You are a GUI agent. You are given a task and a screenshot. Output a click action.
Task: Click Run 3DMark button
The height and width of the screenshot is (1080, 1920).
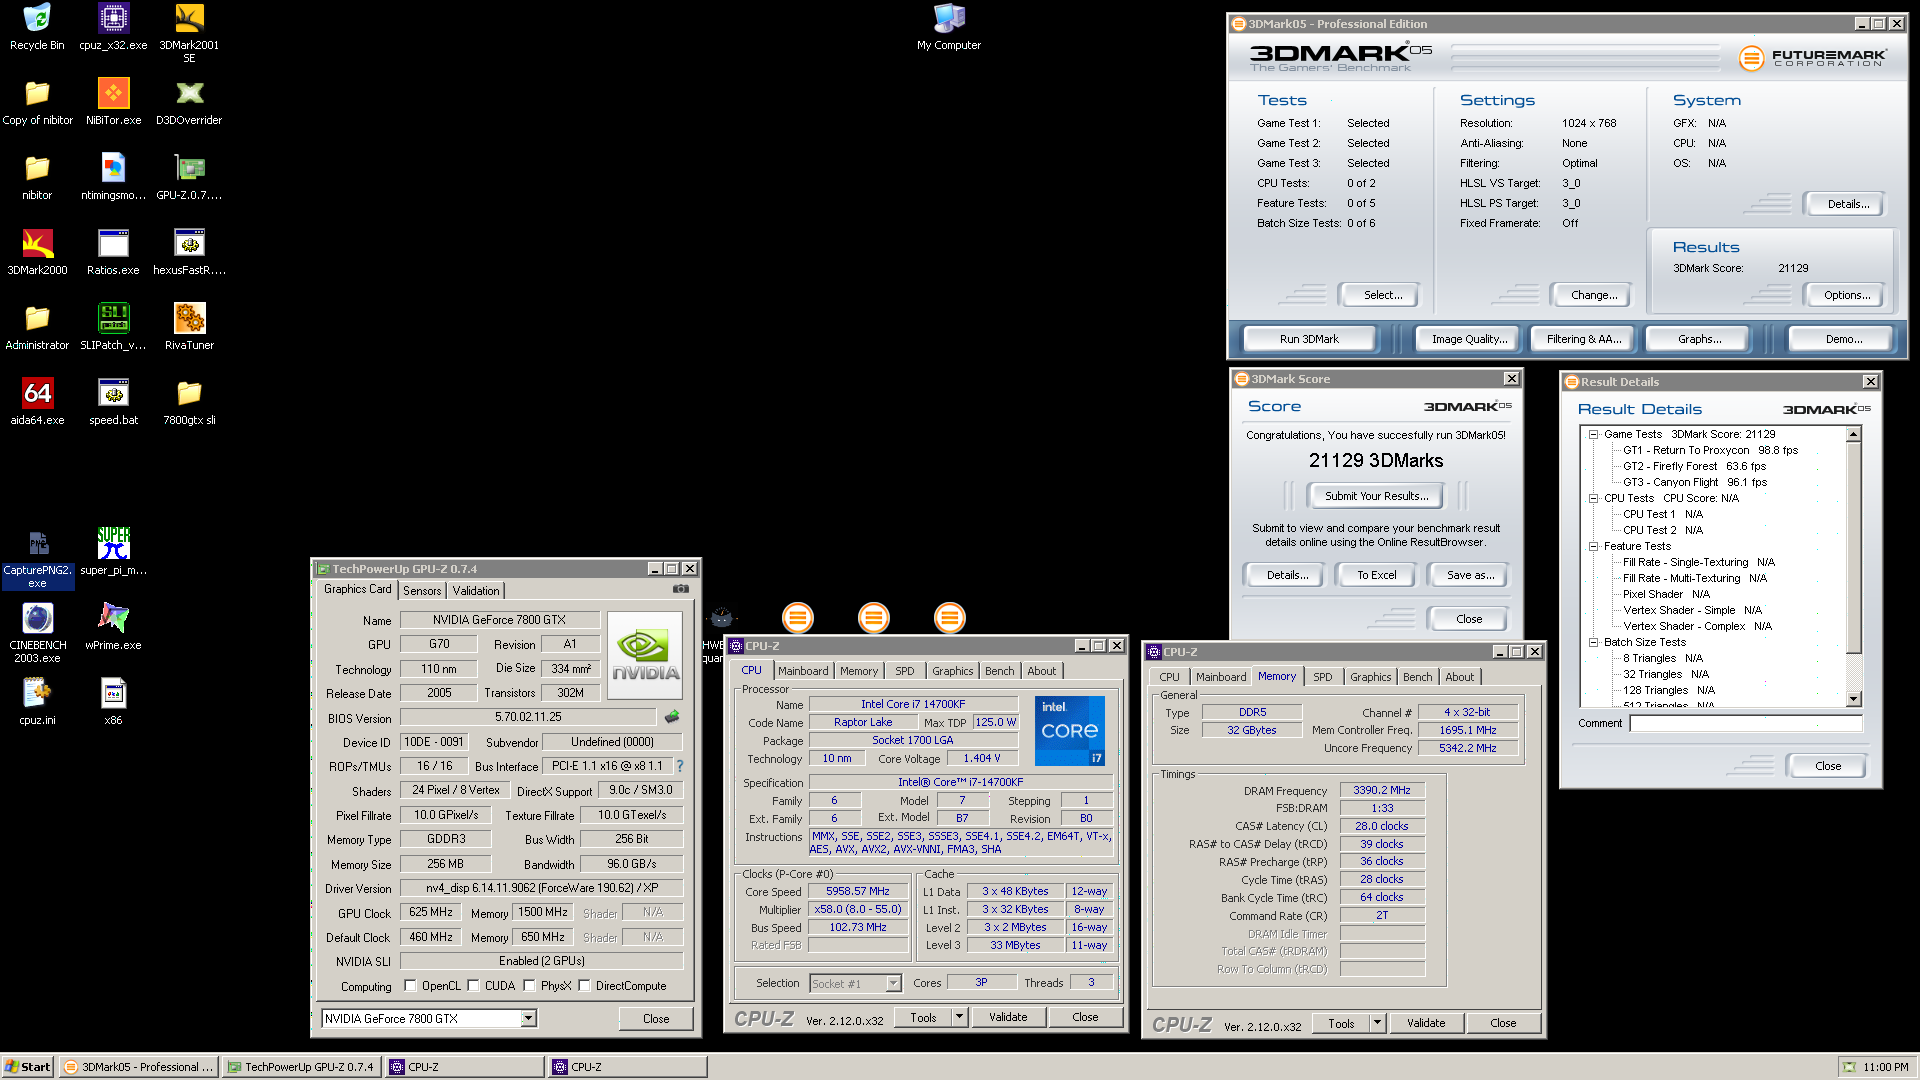pyautogui.click(x=1309, y=339)
